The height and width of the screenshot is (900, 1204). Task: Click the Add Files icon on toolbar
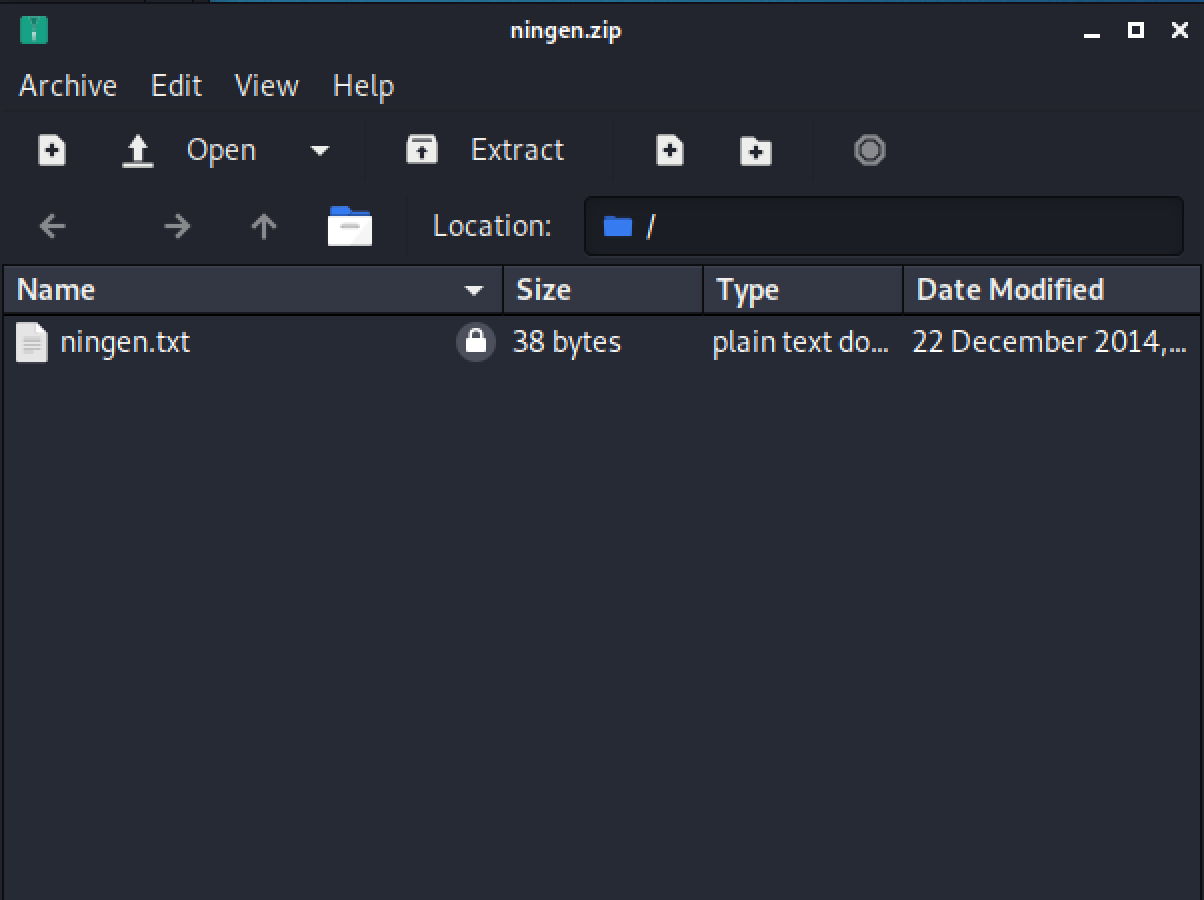pos(669,150)
